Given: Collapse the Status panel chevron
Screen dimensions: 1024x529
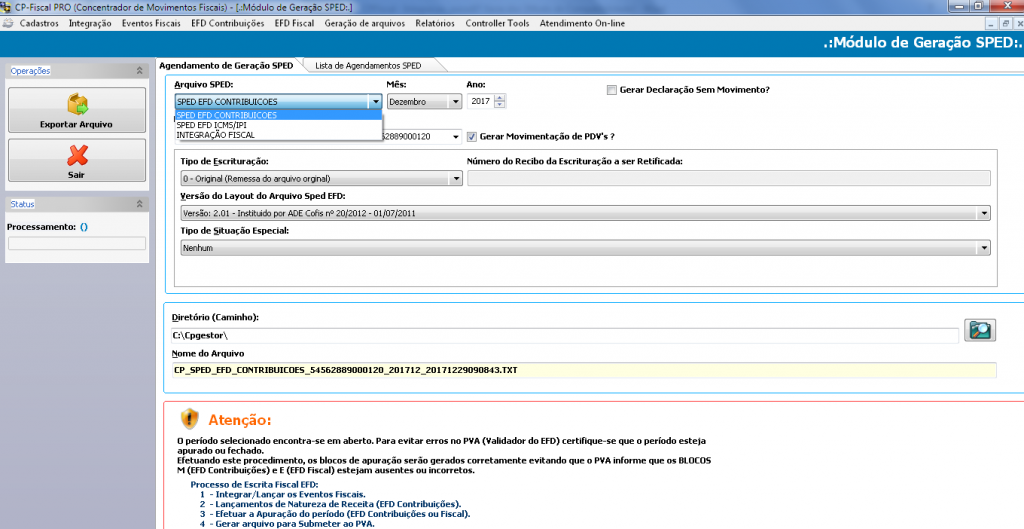Looking at the screenshot, I should click(140, 204).
